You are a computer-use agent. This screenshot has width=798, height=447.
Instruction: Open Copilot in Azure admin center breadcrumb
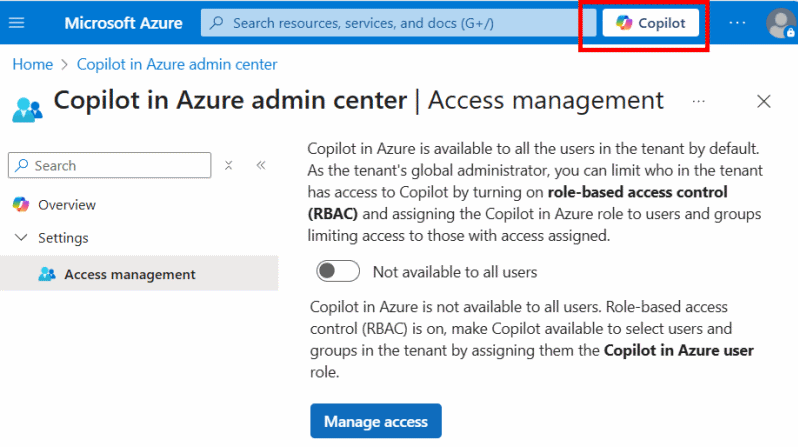coord(177,65)
